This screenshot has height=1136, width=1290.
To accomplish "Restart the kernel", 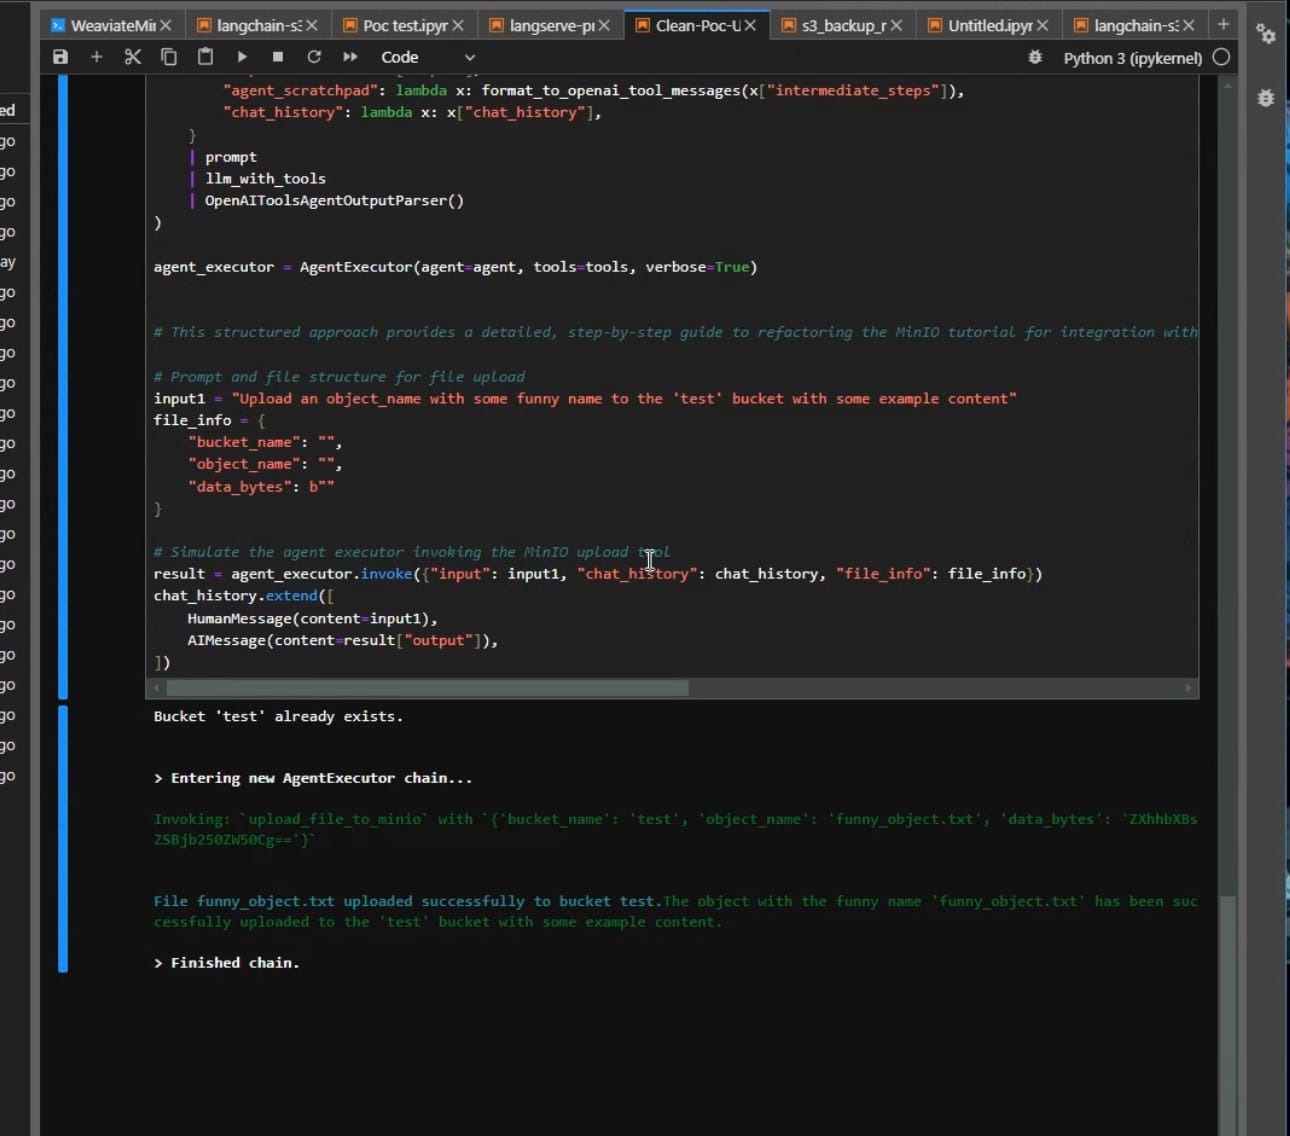I will (x=314, y=57).
